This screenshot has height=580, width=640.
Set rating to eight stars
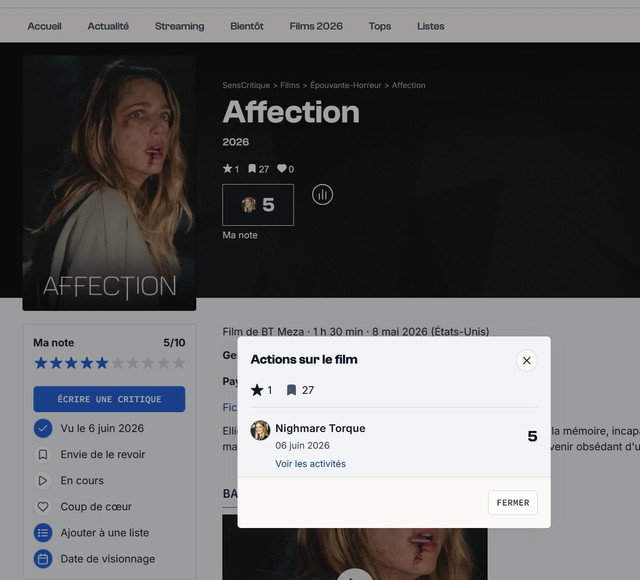[x=148, y=363]
